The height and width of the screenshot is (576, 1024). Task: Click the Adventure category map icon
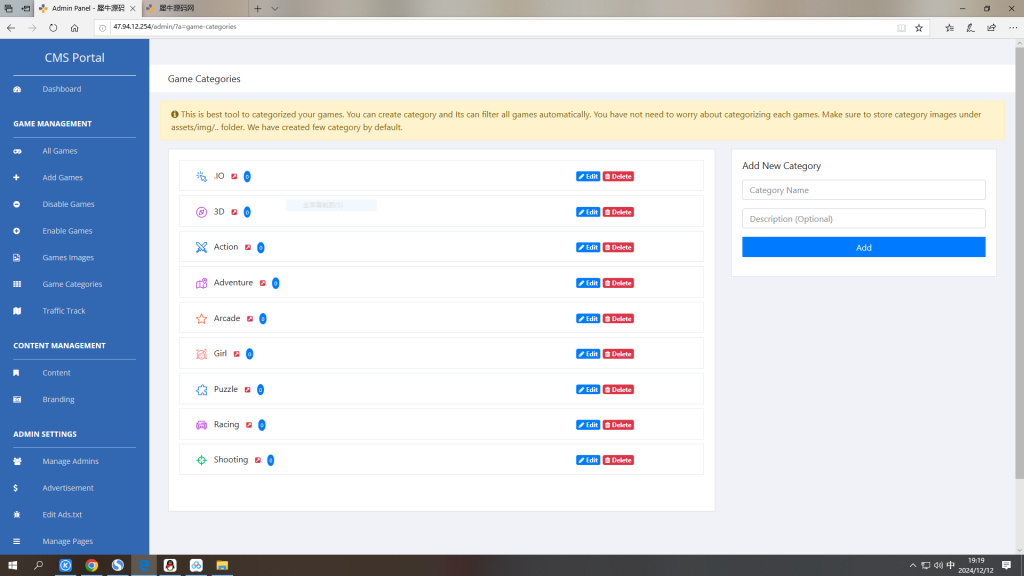click(201, 283)
